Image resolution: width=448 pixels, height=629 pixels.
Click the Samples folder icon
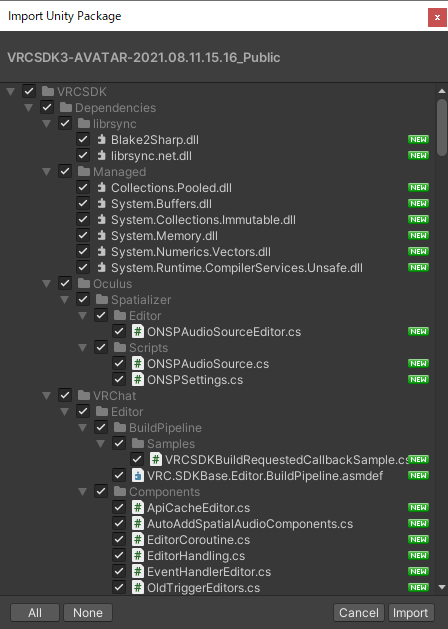tap(138, 444)
